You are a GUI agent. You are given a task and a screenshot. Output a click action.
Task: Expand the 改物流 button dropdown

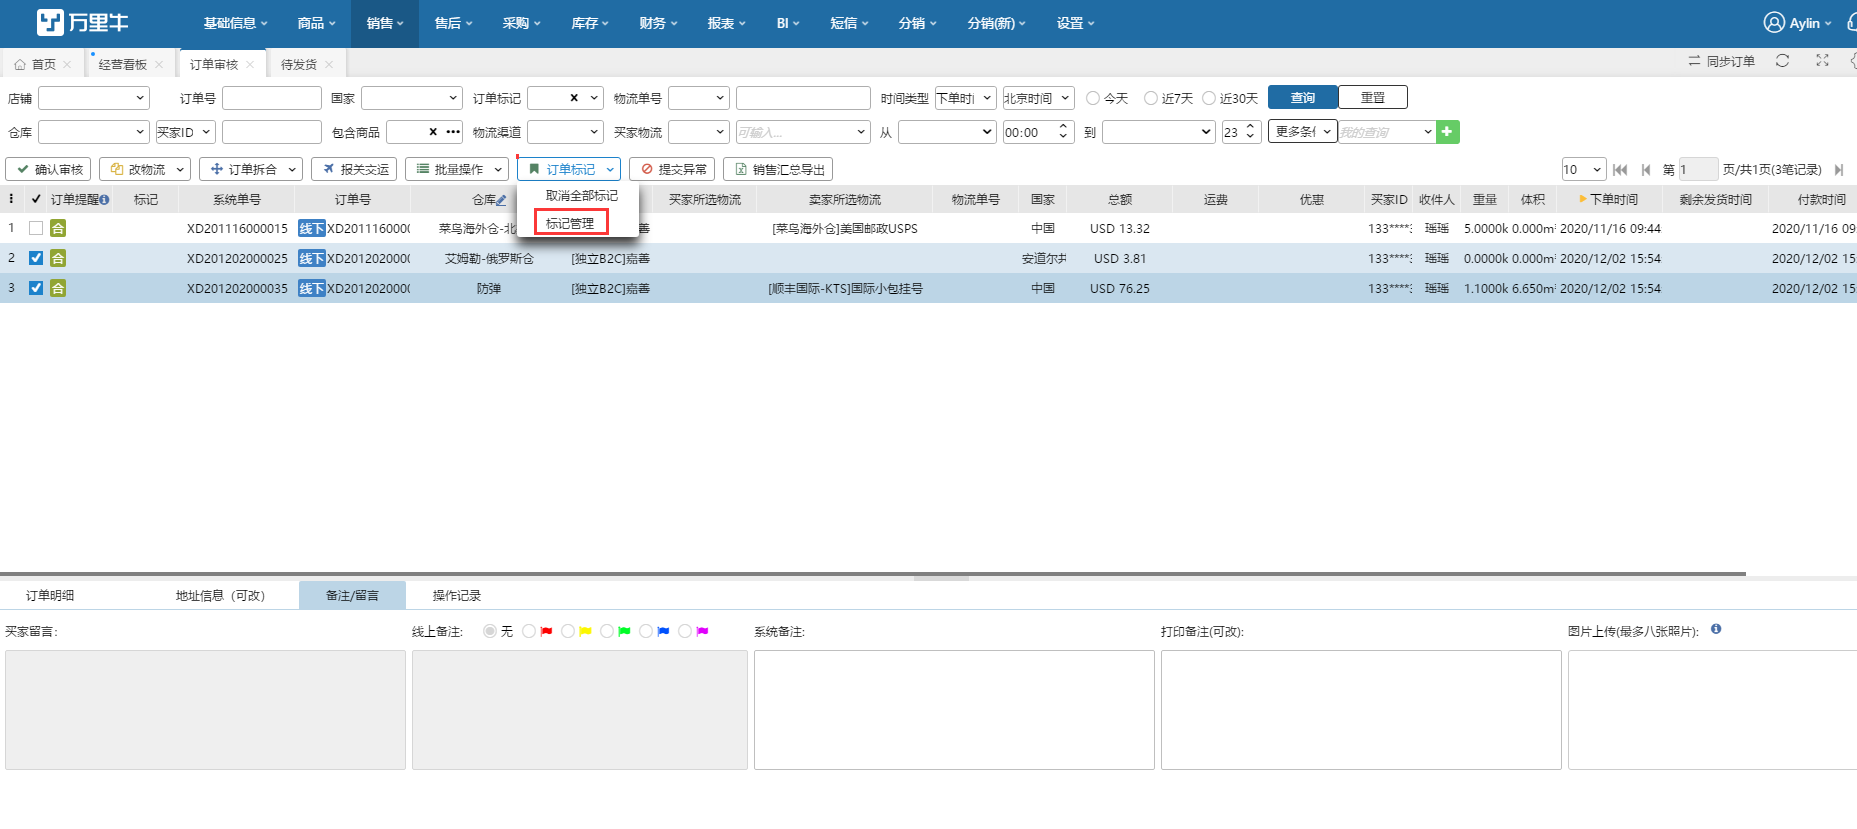pyautogui.click(x=180, y=170)
